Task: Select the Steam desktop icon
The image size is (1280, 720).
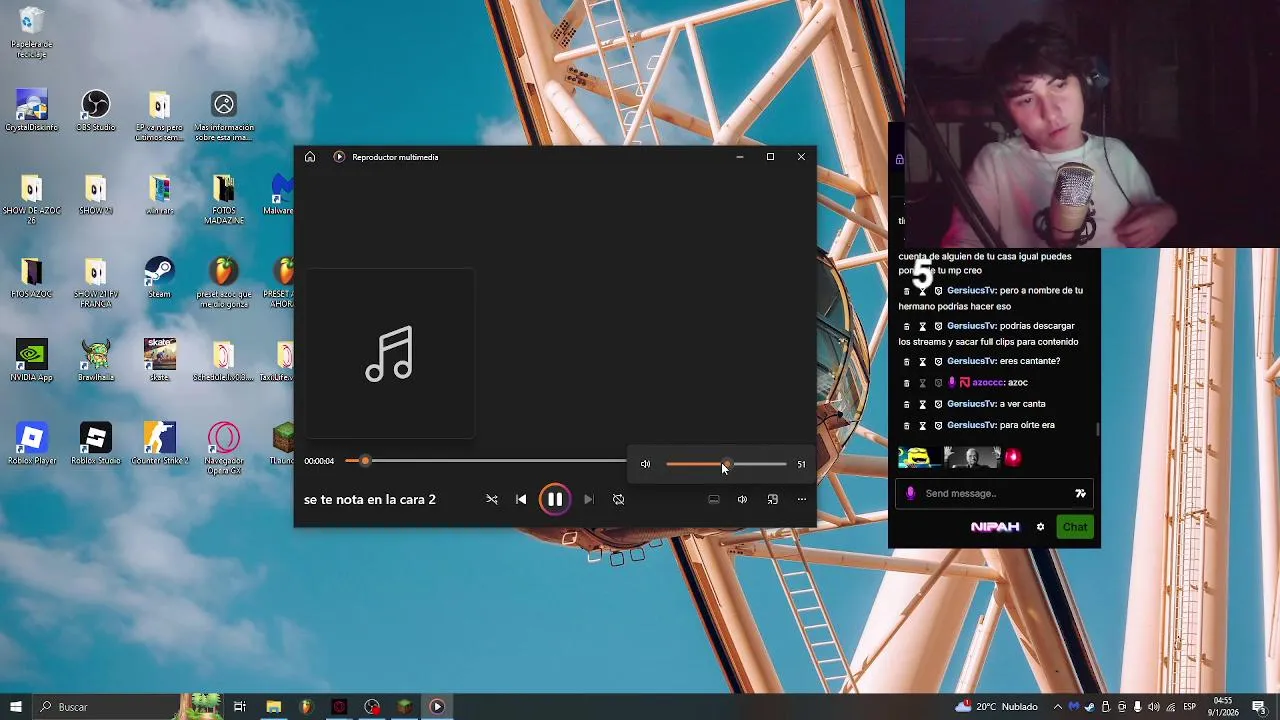Action: click(x=159, y=278)
